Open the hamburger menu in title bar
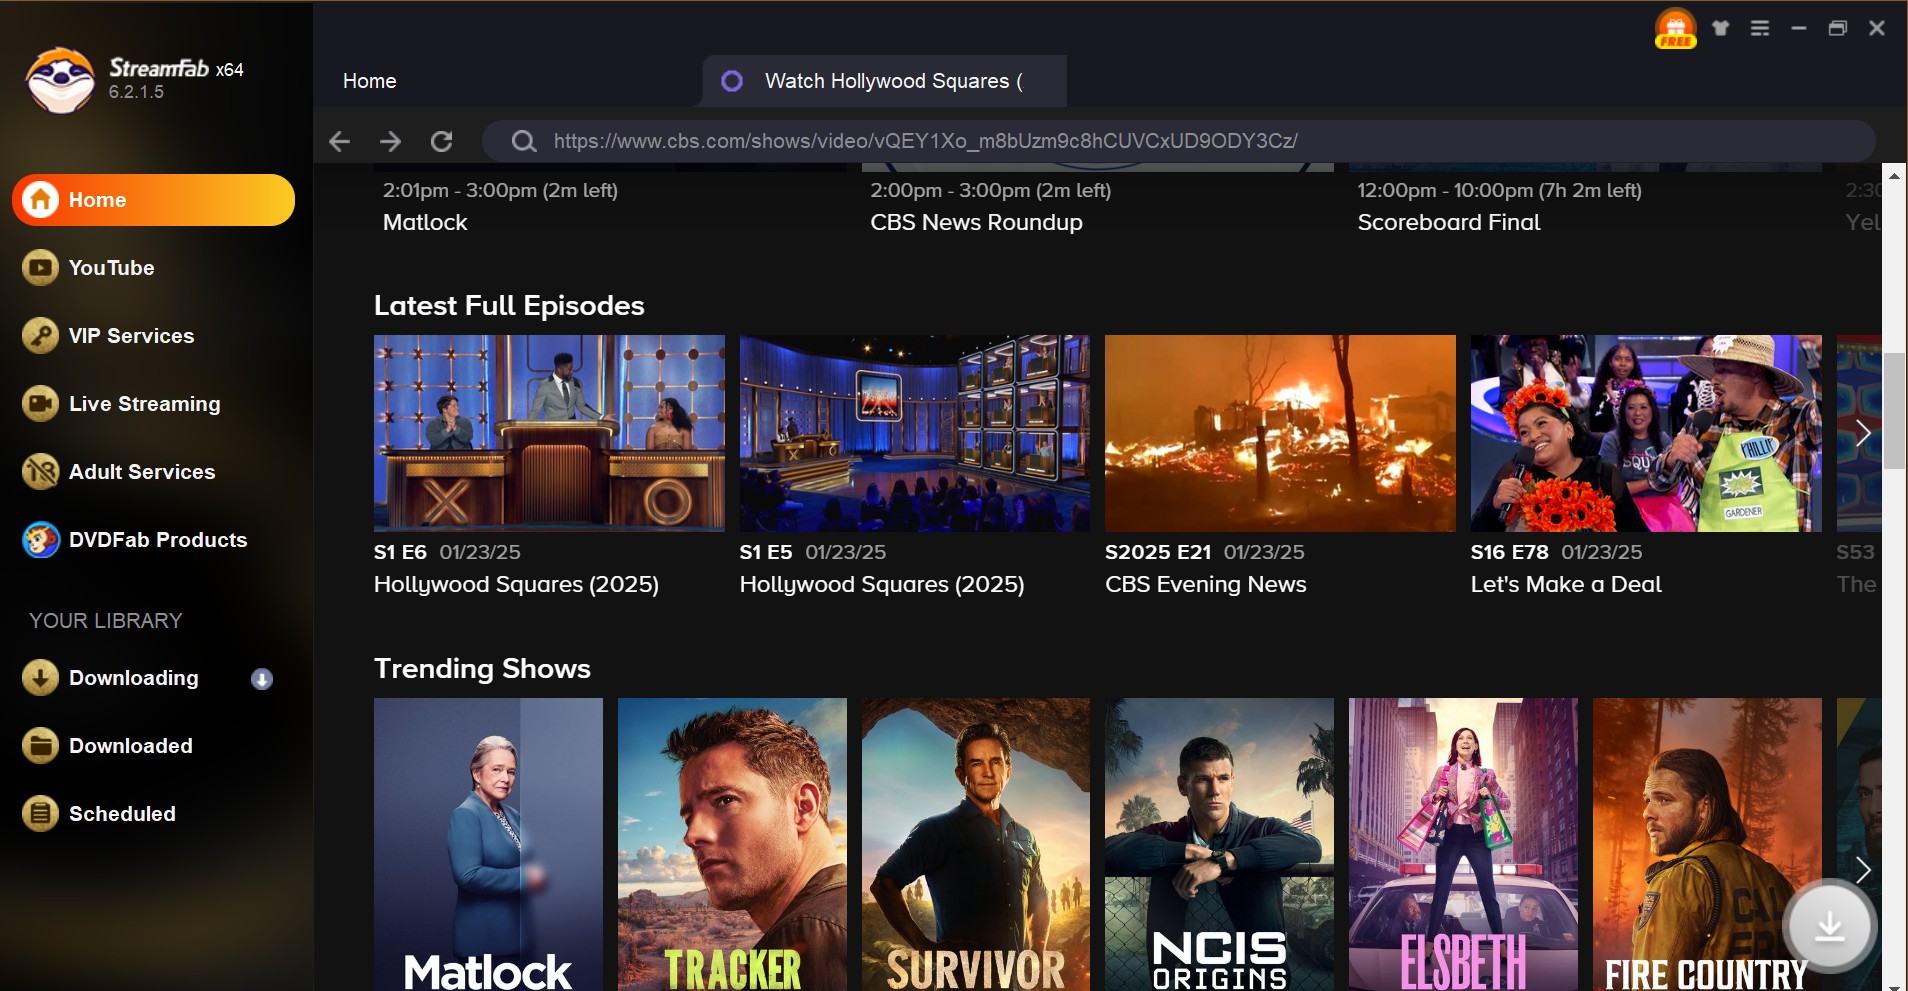 (x=1760, y=28)
